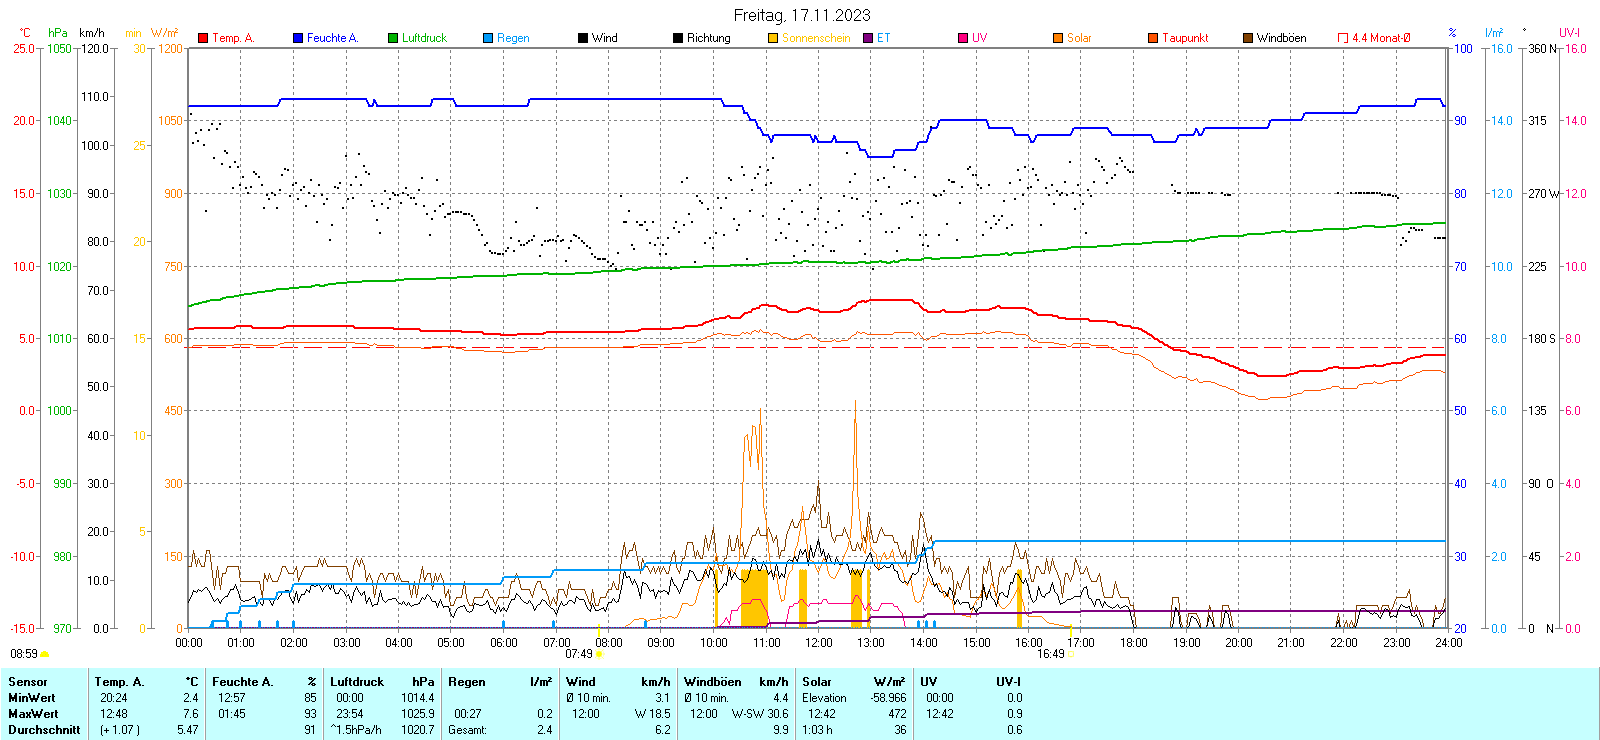This screenshot has width=1600, height=740.
Task: Select the Luftdruck column header in table
Action: 357,682
